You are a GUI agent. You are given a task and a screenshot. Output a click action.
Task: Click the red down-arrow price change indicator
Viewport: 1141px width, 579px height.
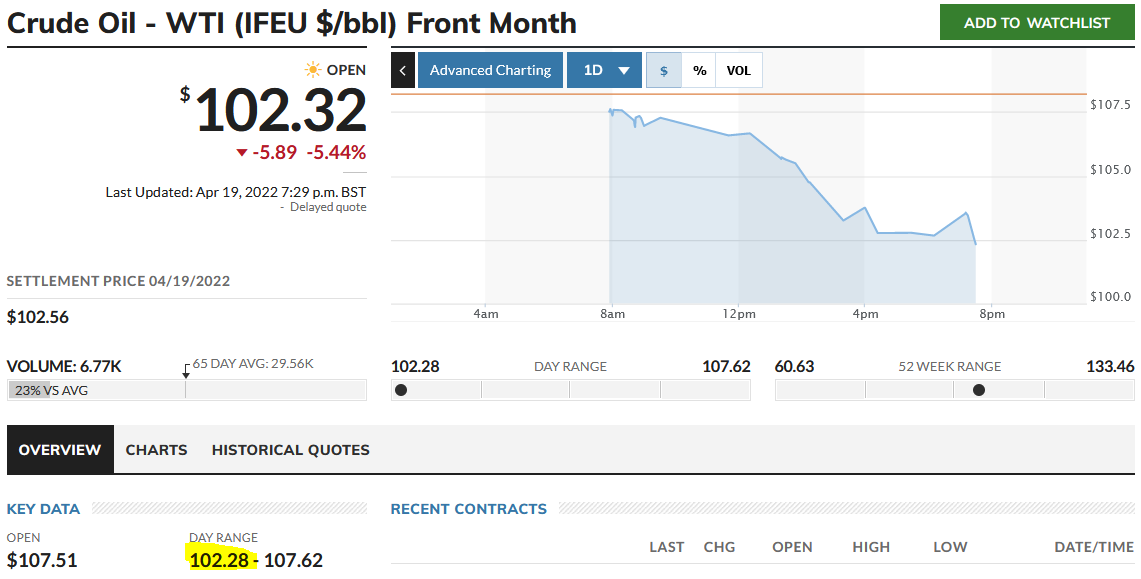pos(241,153)
